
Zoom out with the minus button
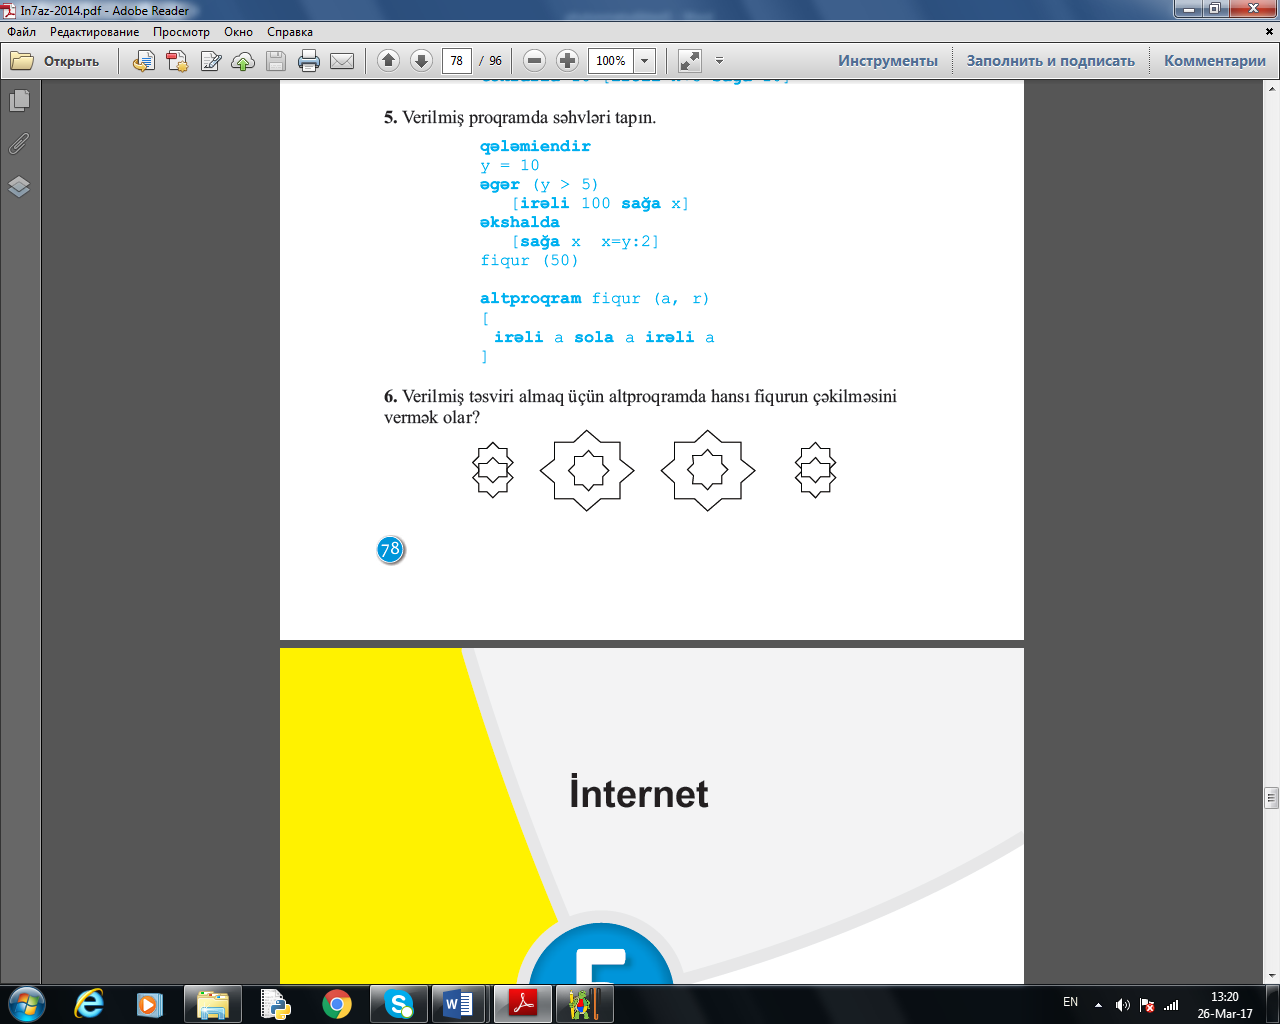535,61
